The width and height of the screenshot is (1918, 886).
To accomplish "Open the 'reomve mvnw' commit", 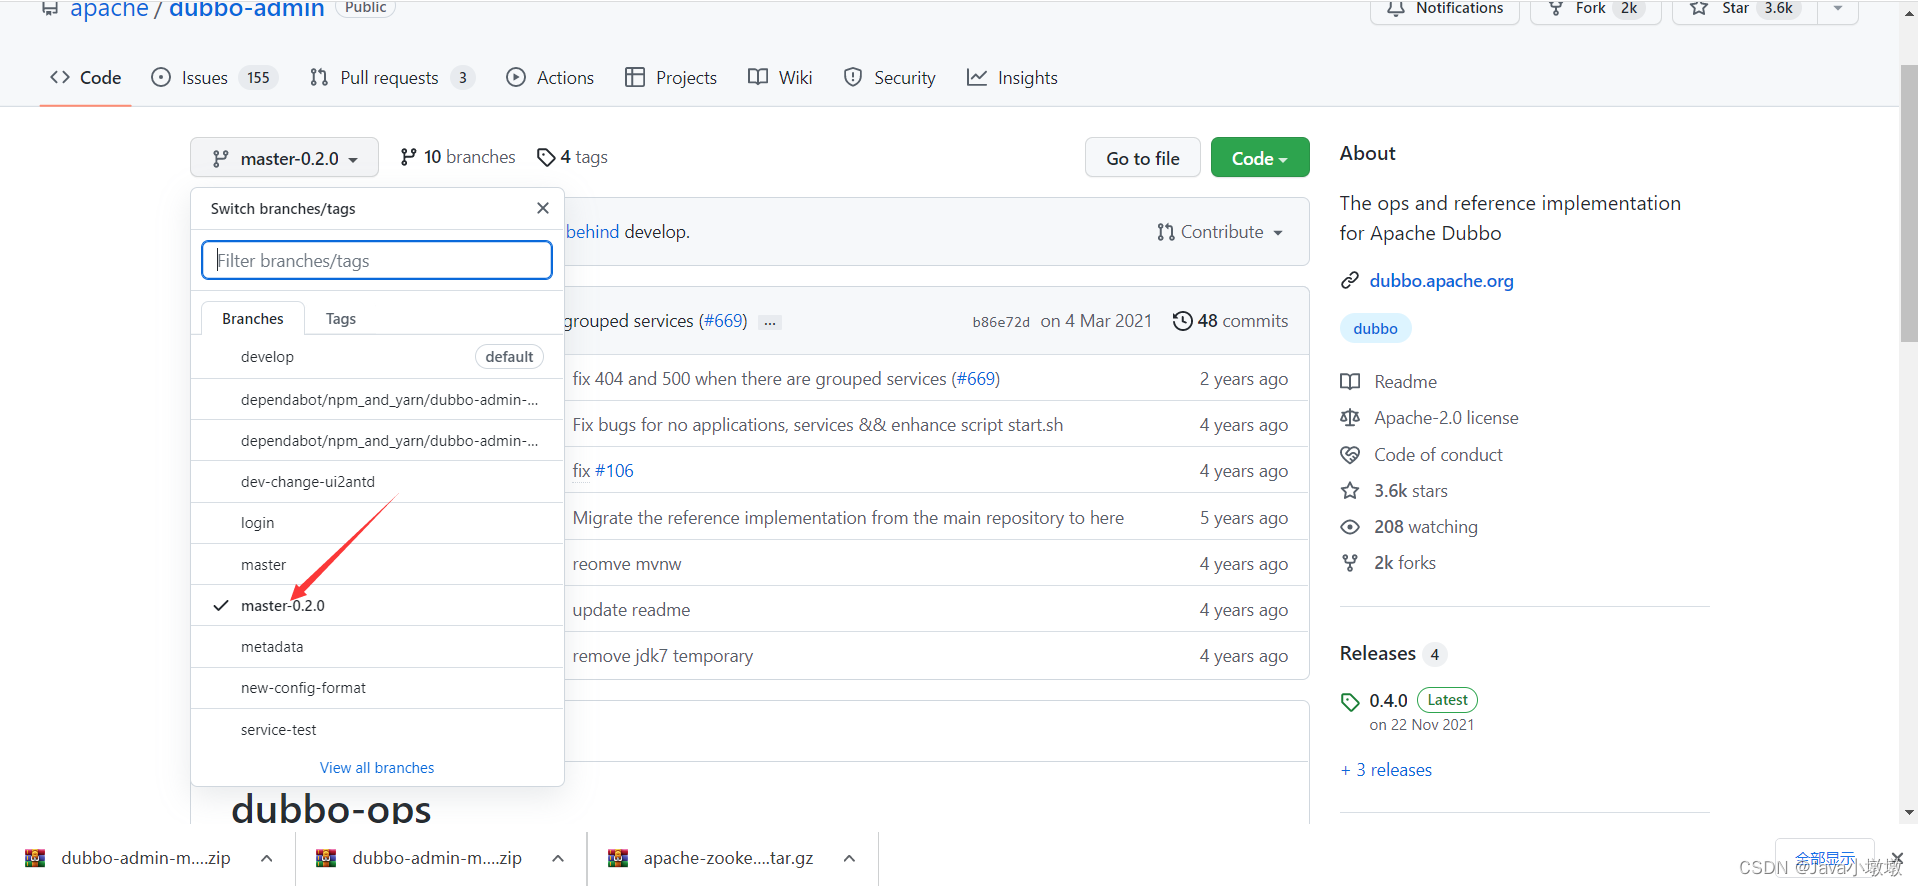I will click(x=627, y=564).
